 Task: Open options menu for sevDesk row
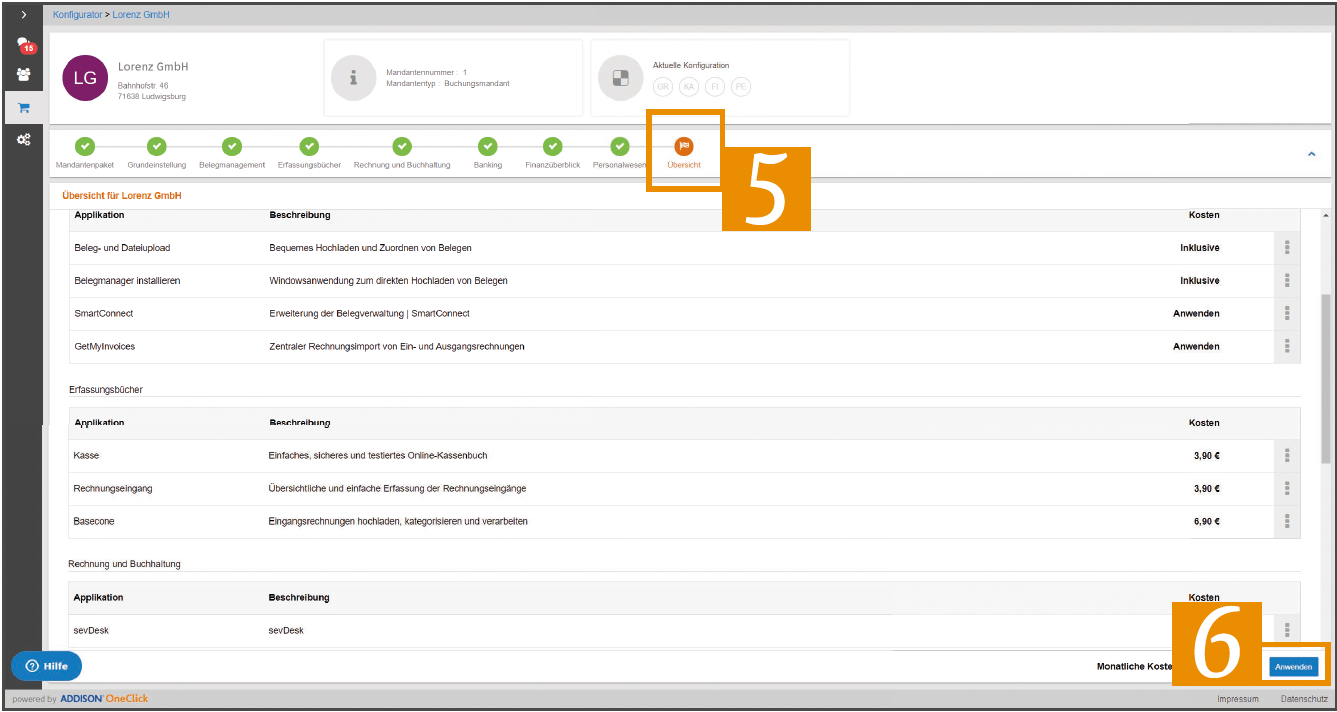pyautogui.click(x=1287, y=630)
